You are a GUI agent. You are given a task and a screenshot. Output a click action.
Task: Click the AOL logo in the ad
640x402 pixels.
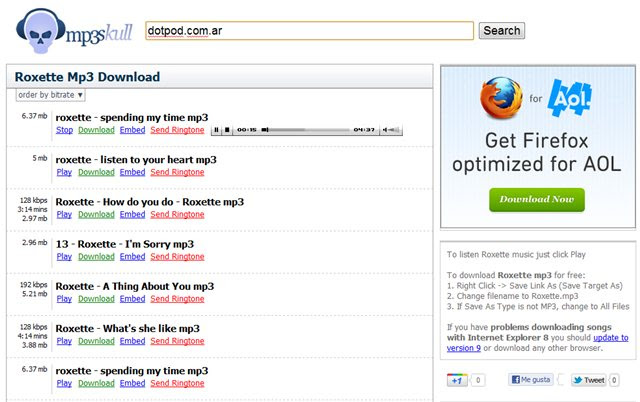(x=570, y=98)
